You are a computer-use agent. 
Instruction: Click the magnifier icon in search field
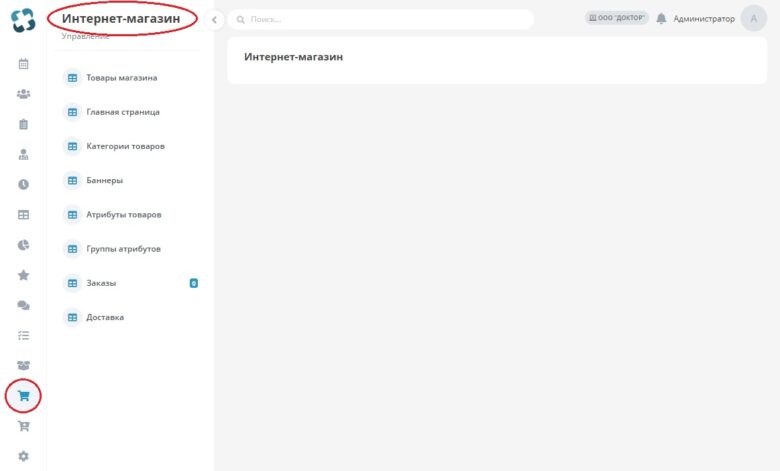coord(241,19)
